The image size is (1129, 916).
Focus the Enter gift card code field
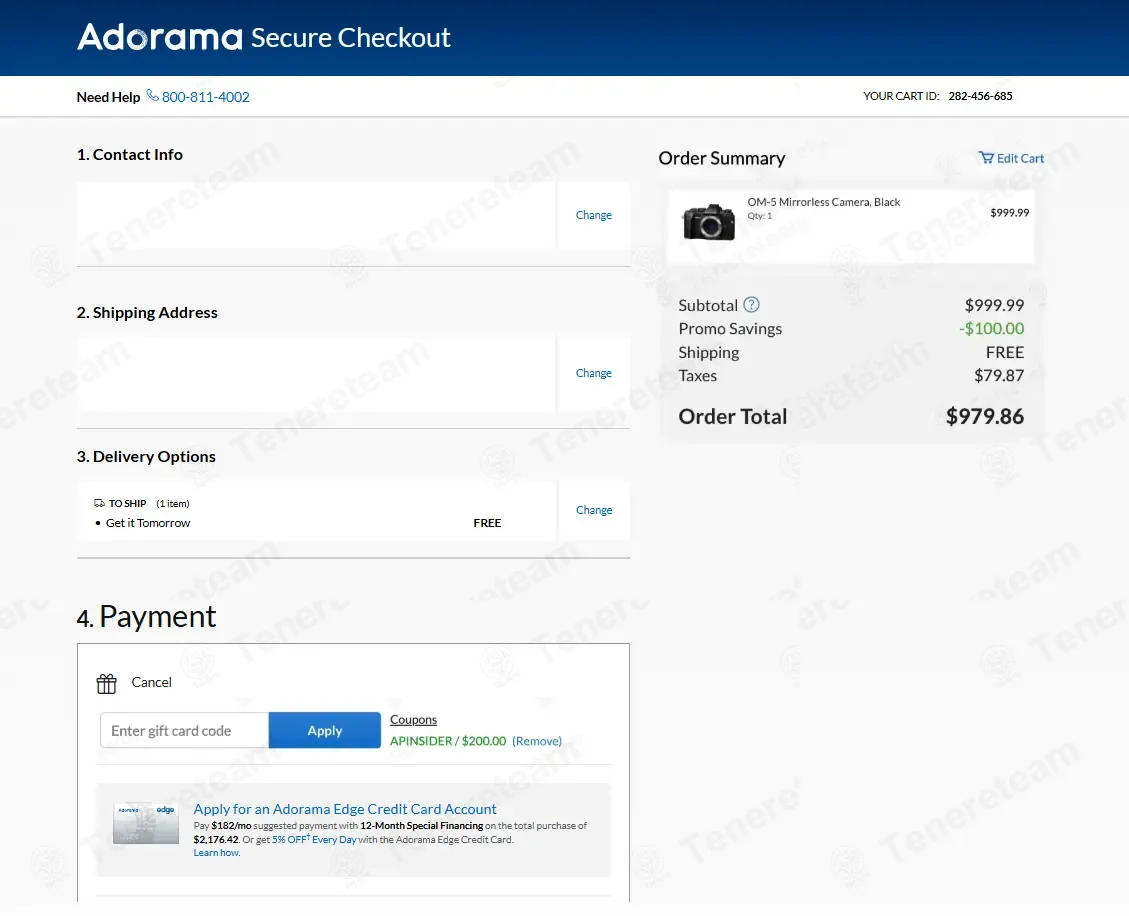pyautogui.click(x=184, y=730)
